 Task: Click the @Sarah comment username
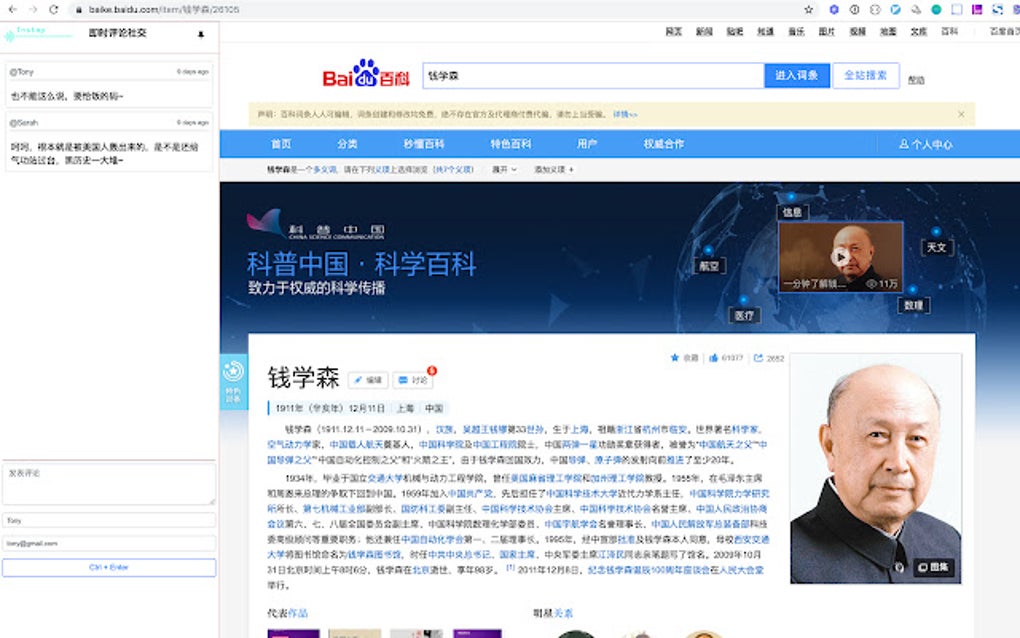point(23,123)
